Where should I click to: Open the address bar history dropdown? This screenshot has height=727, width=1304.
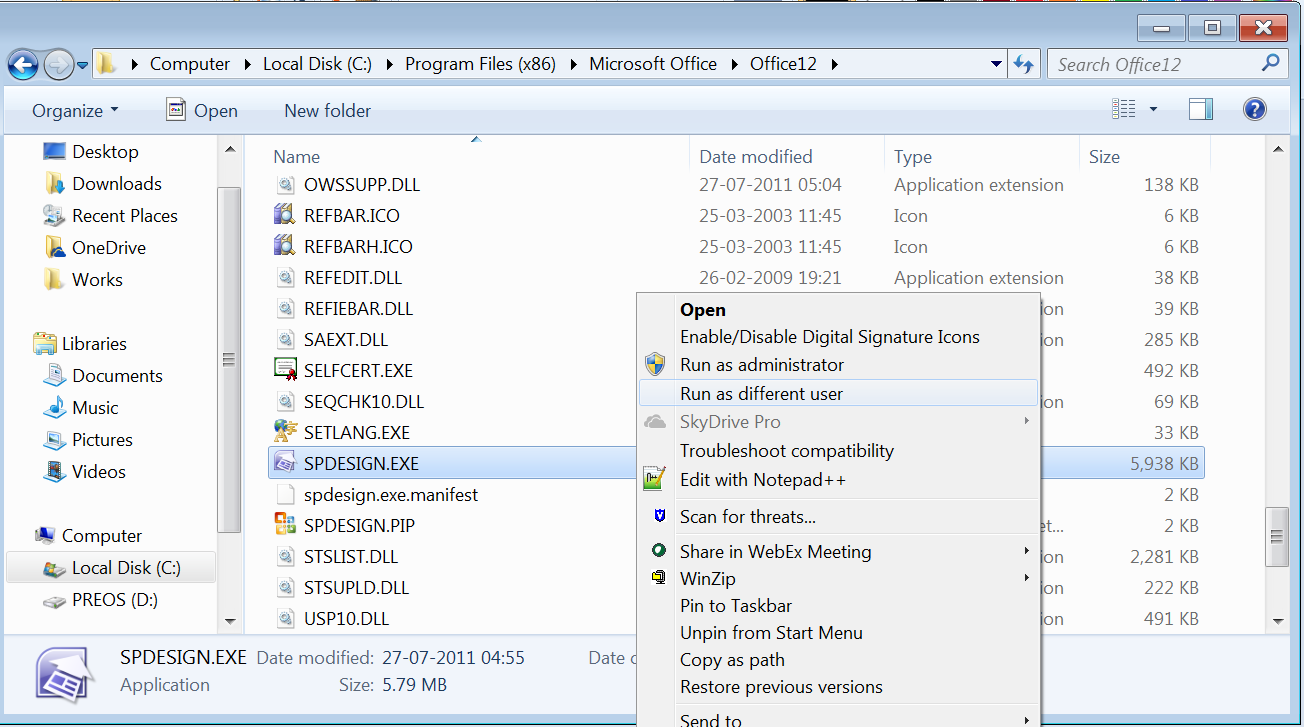996,64
